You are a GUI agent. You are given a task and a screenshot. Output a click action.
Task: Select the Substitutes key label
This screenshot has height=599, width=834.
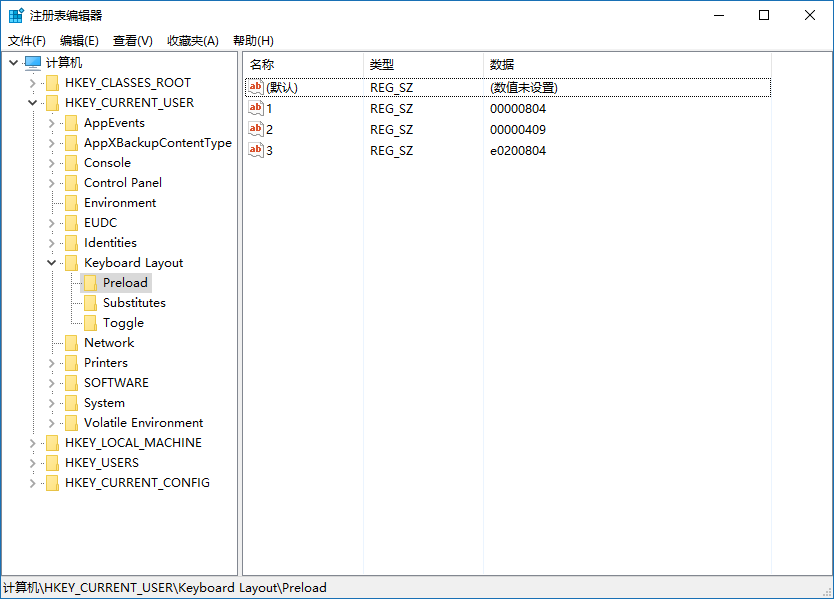134,303
